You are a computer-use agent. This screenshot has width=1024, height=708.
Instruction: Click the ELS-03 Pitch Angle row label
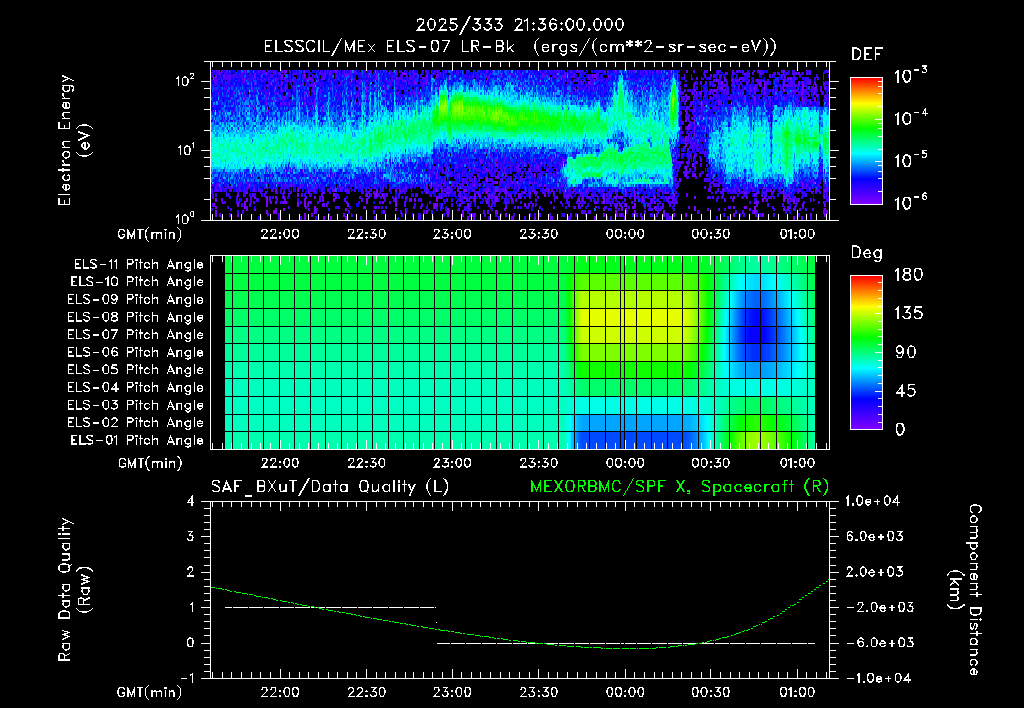click(136, 405)
